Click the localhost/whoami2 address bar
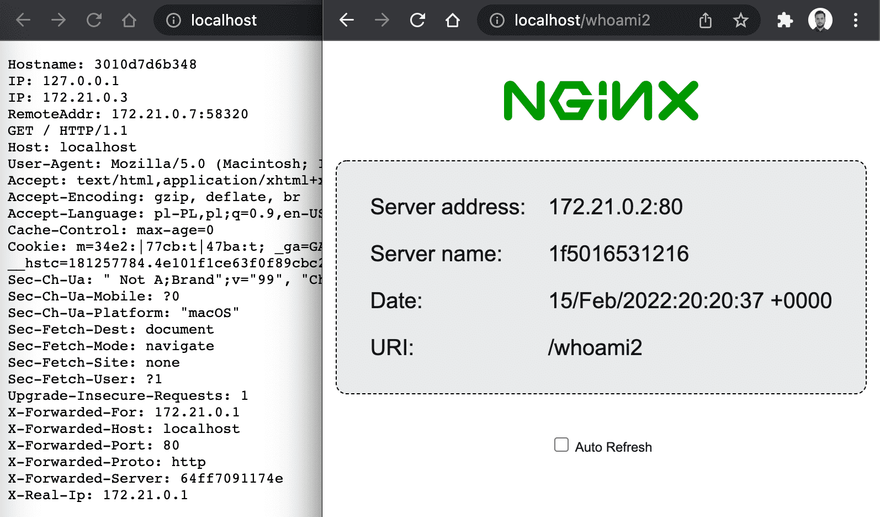The width and height of the screenshot is (880, 517). tap(600, 20)
